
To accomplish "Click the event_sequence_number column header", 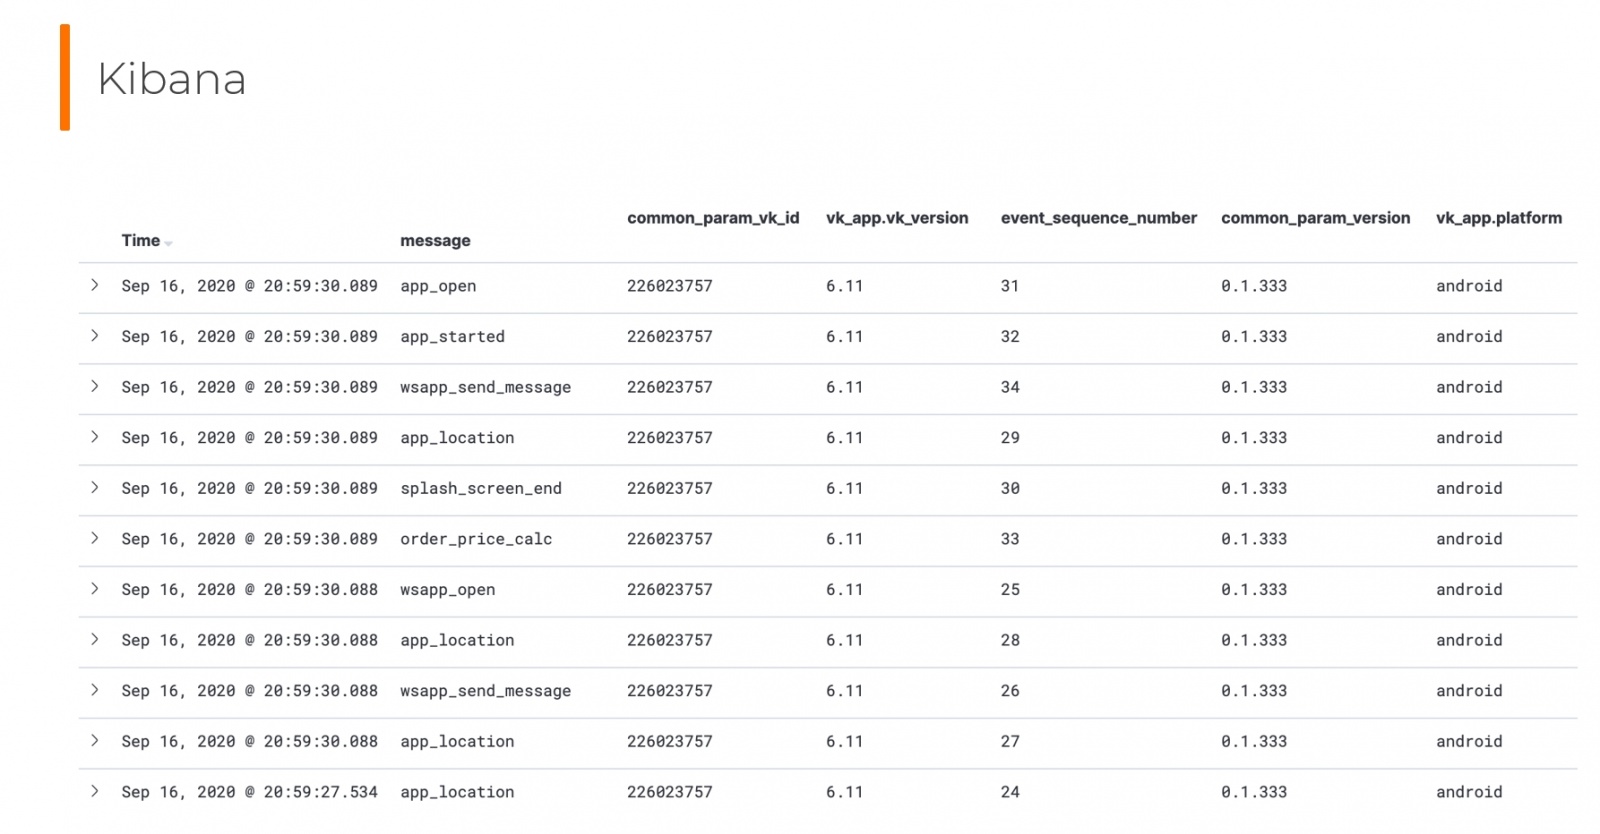I will [x=1098, y=218].
